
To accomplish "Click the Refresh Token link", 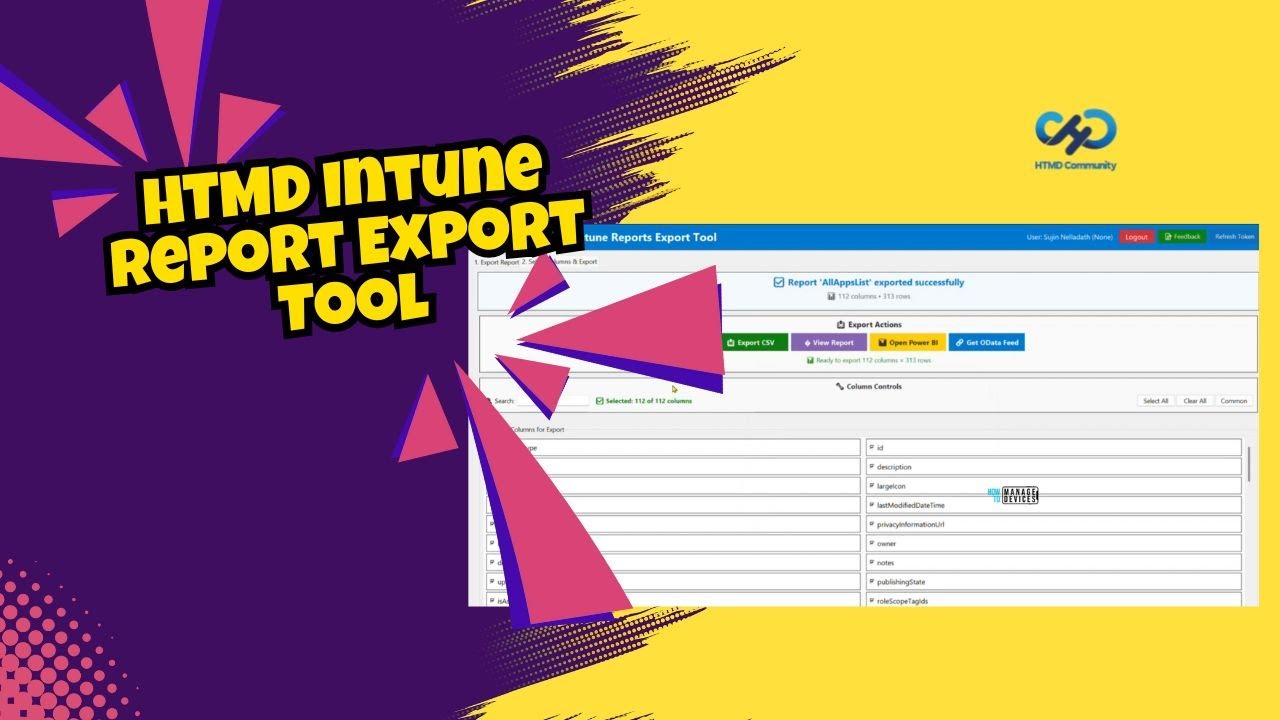I will tap(1234, 237).
